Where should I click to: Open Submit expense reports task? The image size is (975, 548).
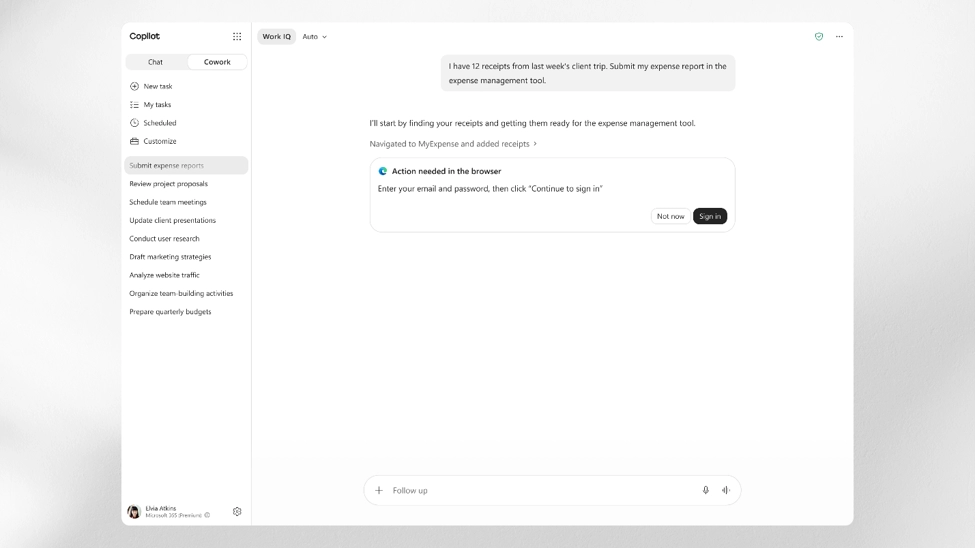click(x=186, y=165)
